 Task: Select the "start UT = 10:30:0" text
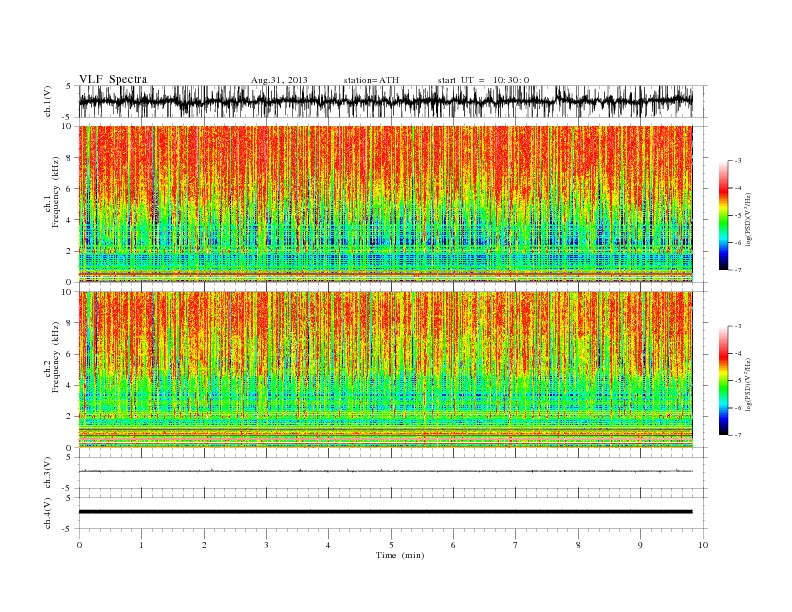pyautogui.click(x=483, y=80)
